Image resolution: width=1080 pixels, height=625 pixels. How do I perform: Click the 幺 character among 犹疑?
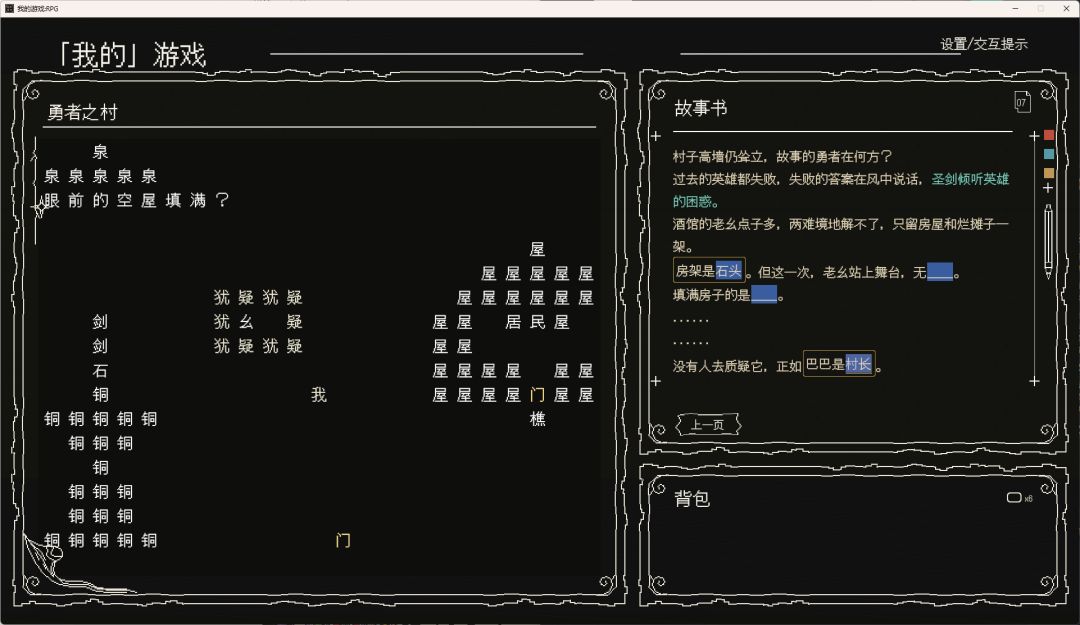click(246, 322)
